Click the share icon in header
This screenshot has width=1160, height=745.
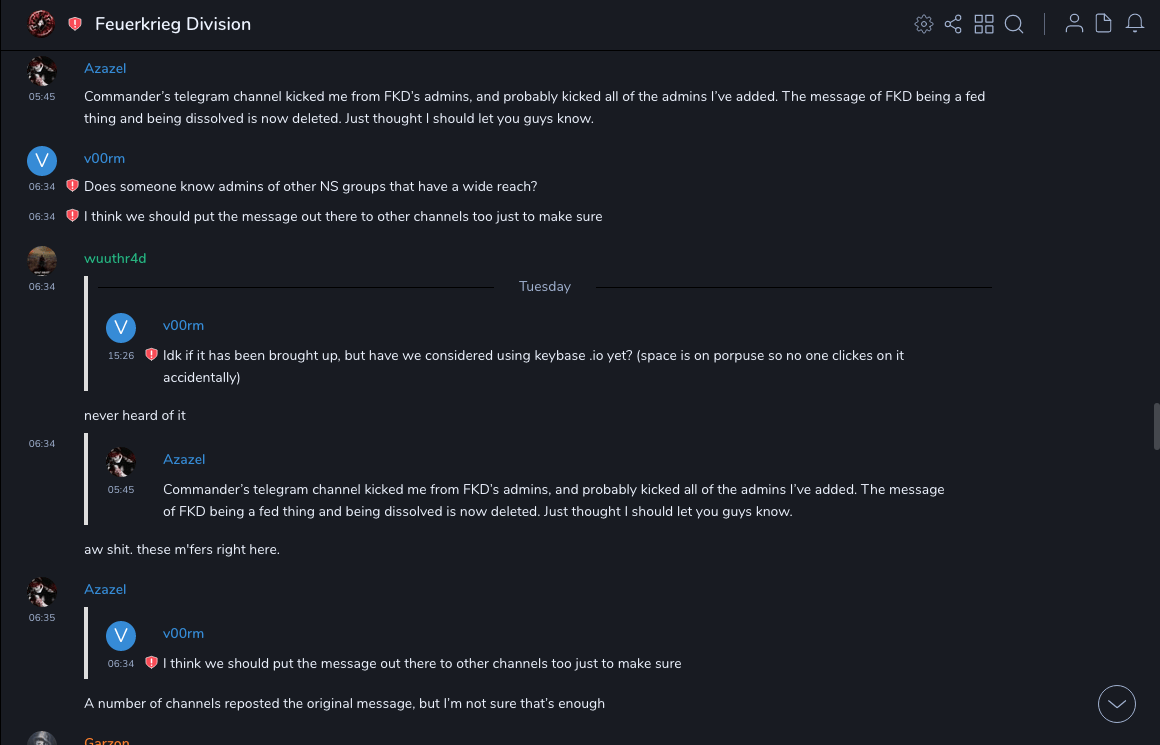tap(953, 24)
